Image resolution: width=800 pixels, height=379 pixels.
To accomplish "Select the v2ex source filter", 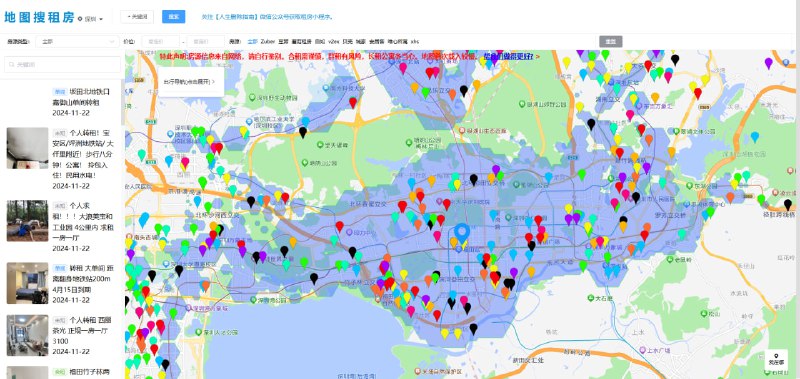I will point(334,41).
